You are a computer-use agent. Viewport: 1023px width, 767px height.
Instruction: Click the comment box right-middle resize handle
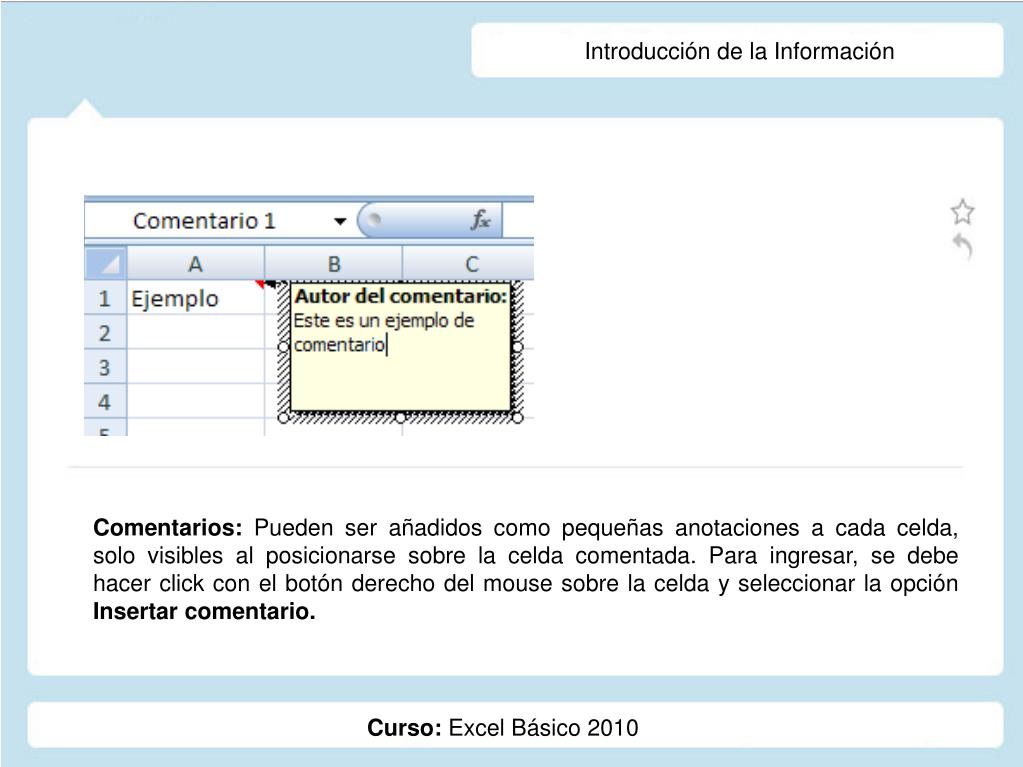(517, 347)
